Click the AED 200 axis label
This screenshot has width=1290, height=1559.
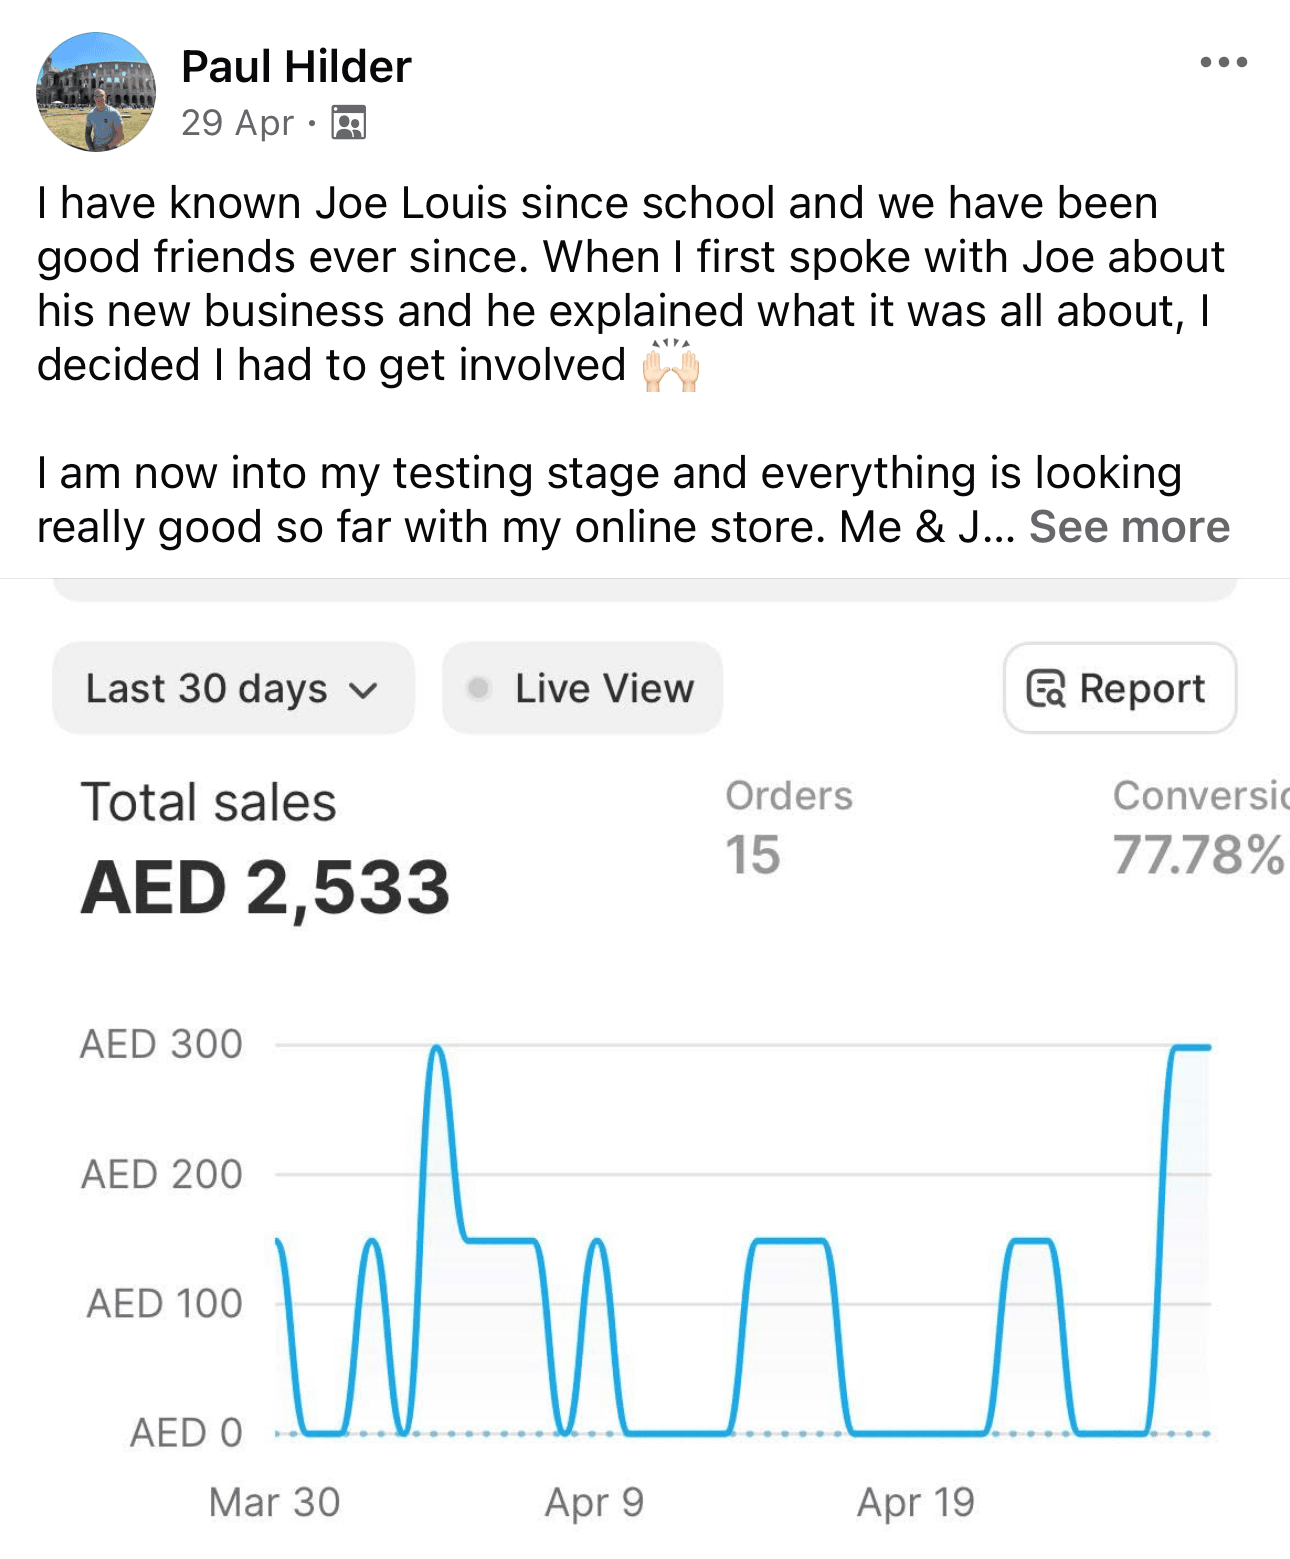[x=161, y=1174]
